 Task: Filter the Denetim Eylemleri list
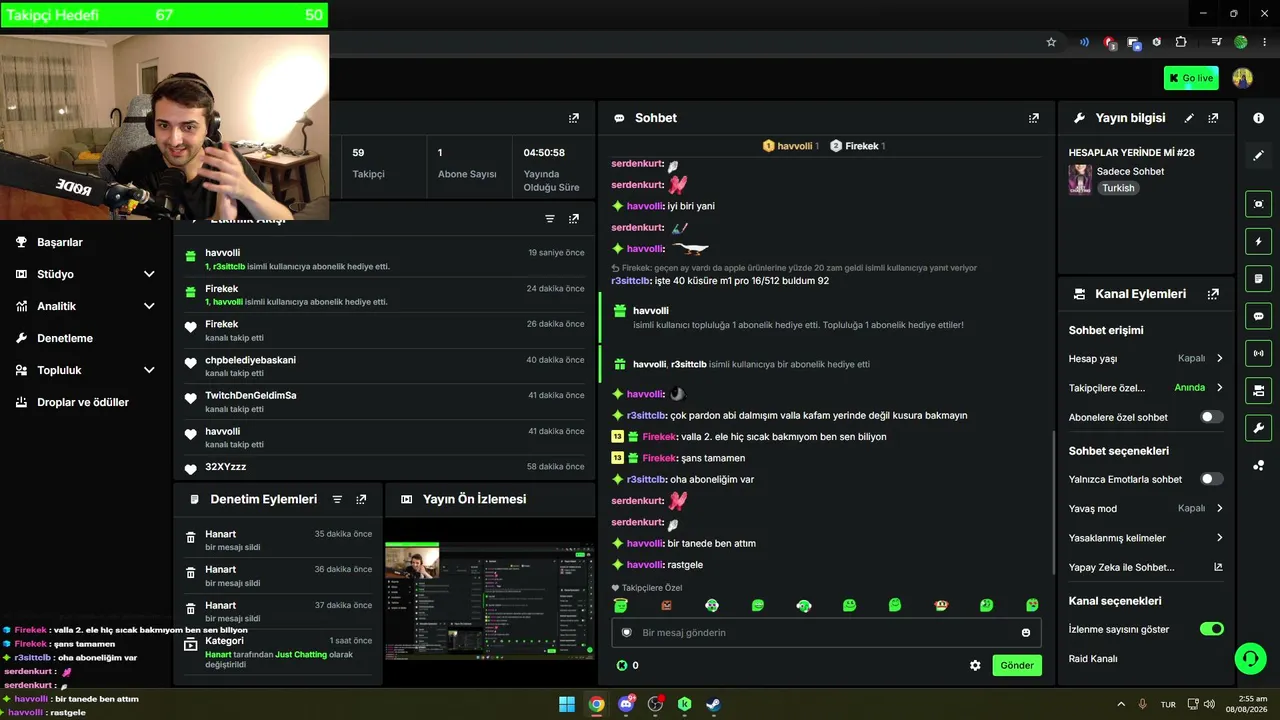337,499
